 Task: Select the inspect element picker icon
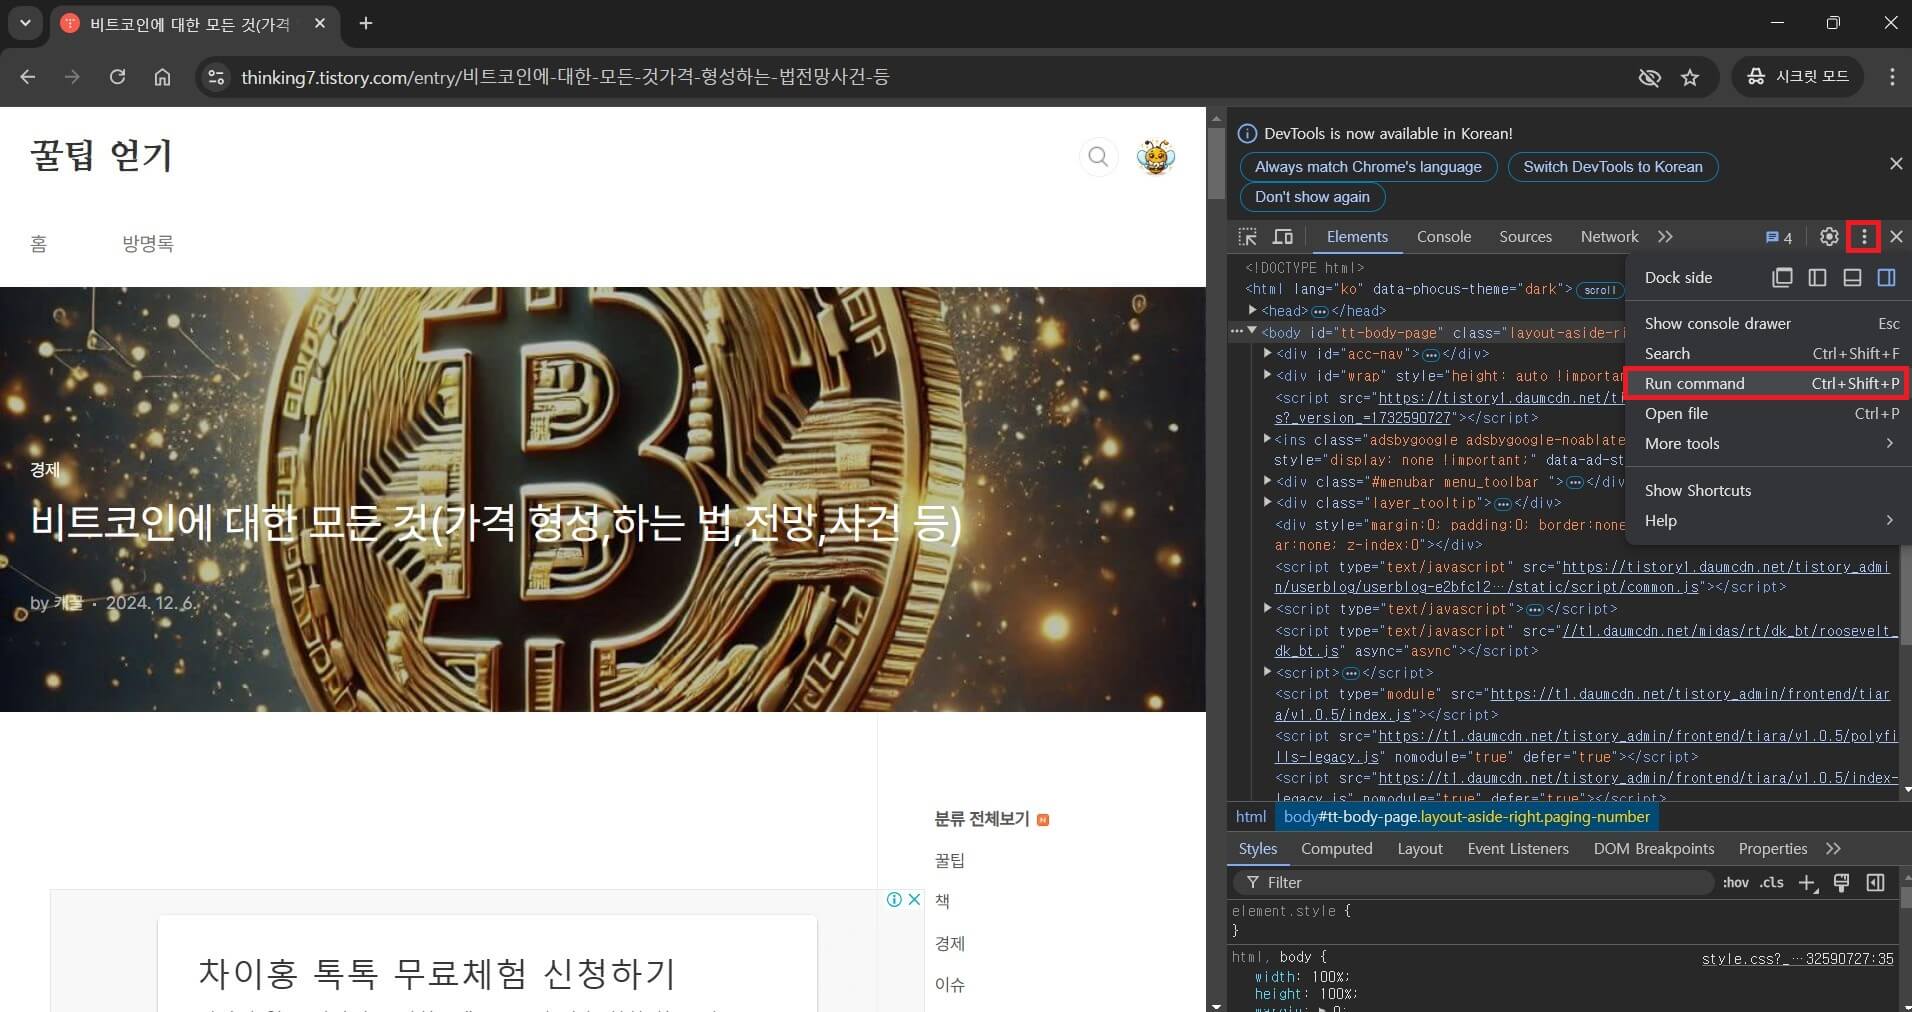1247,237
